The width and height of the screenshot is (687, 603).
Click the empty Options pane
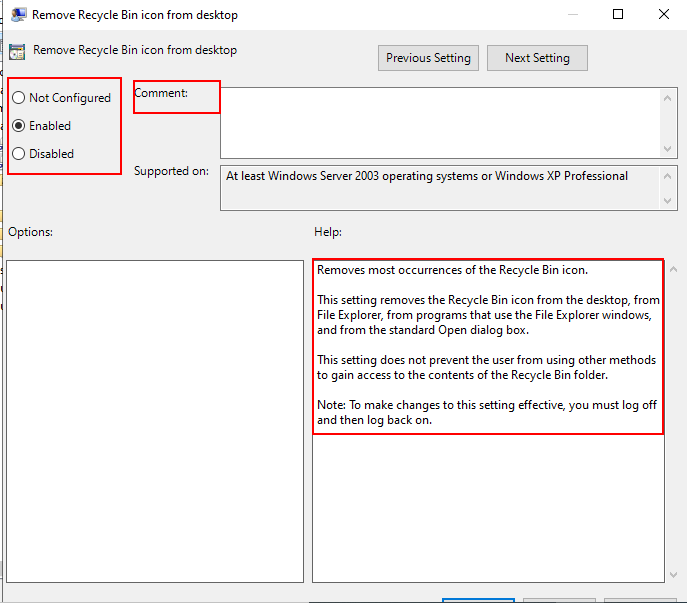(x=155, y=421)
